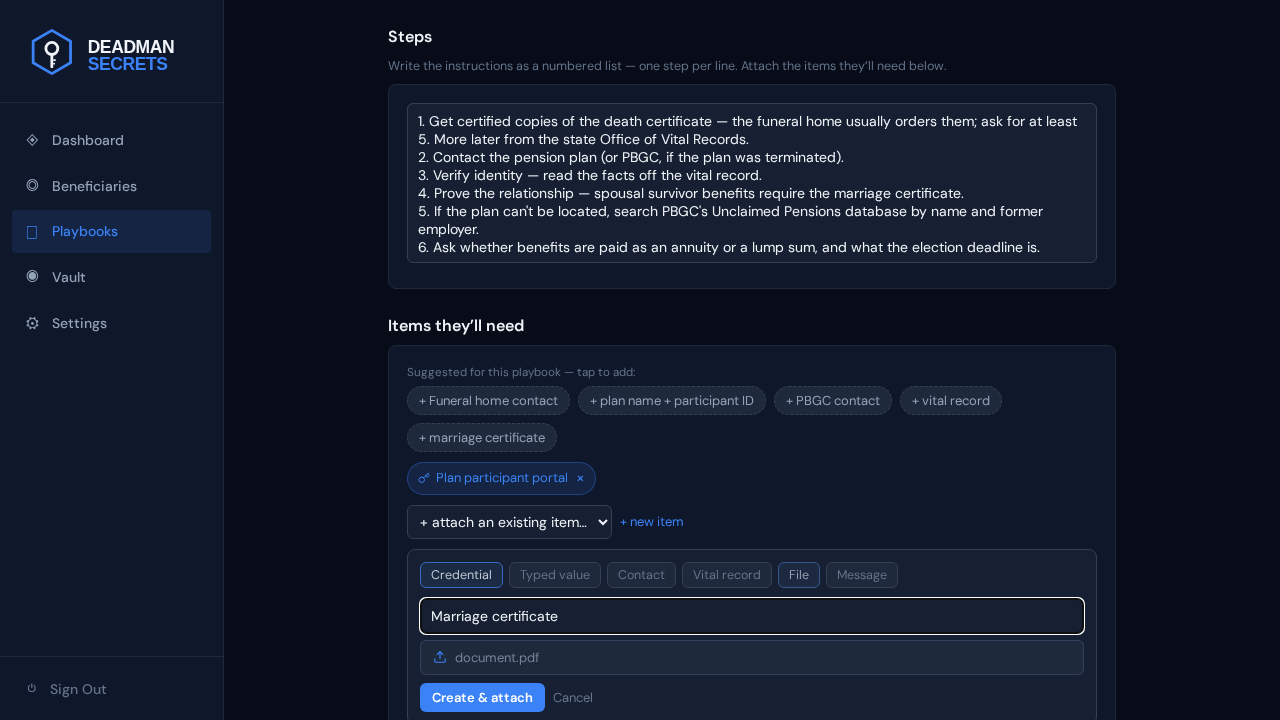Add suggested Funeral home contact item
The width and height of the screenshot is (1280, 720).
(488, 401)
